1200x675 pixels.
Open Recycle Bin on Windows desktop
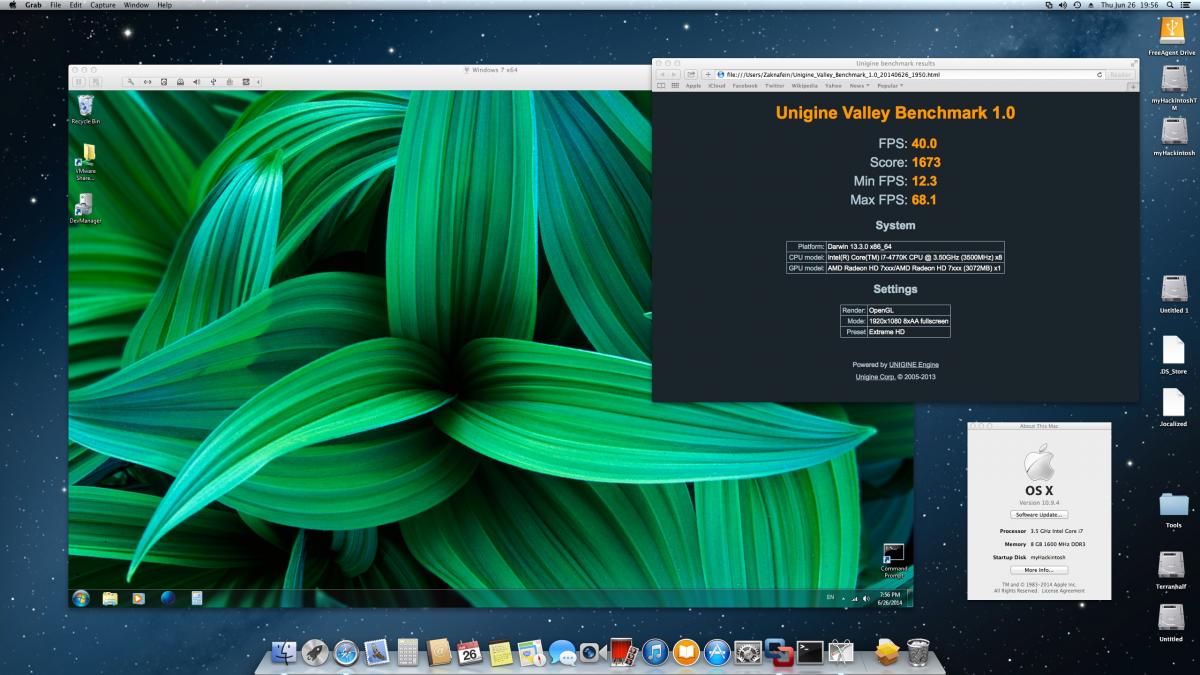[x=85, y=108]
